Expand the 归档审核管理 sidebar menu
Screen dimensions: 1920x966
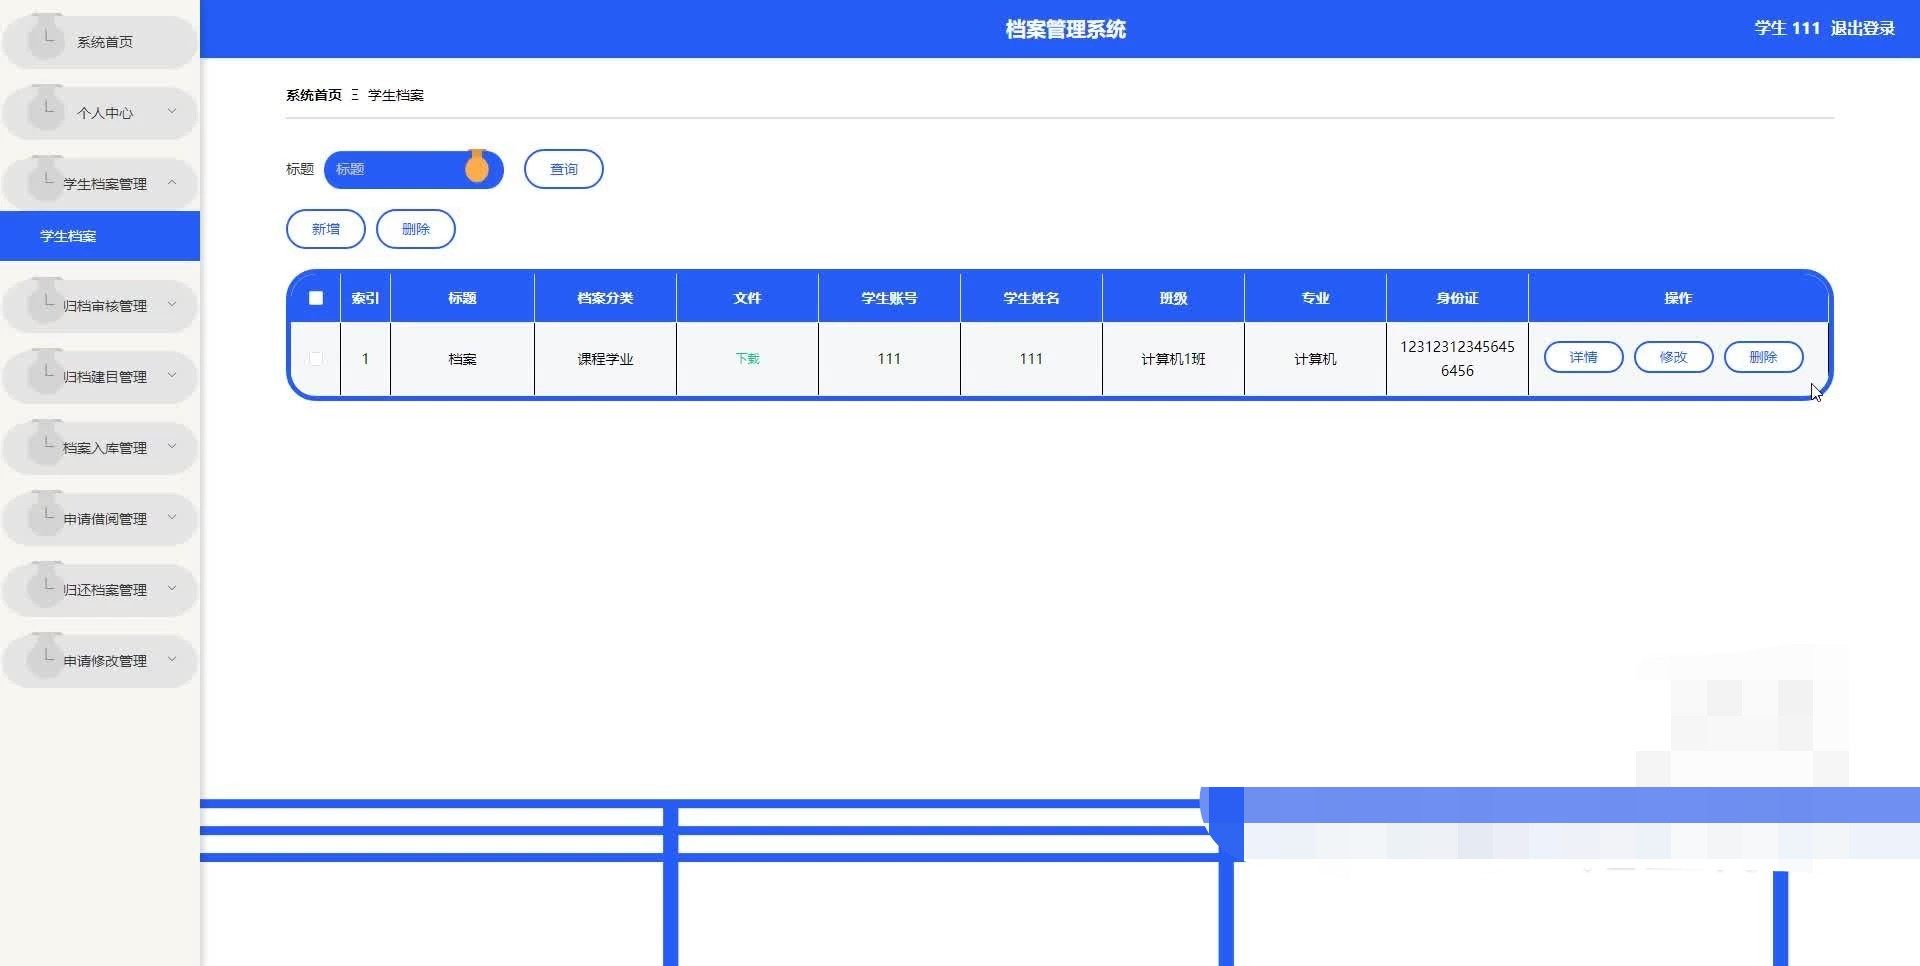(x=100, y=306)
